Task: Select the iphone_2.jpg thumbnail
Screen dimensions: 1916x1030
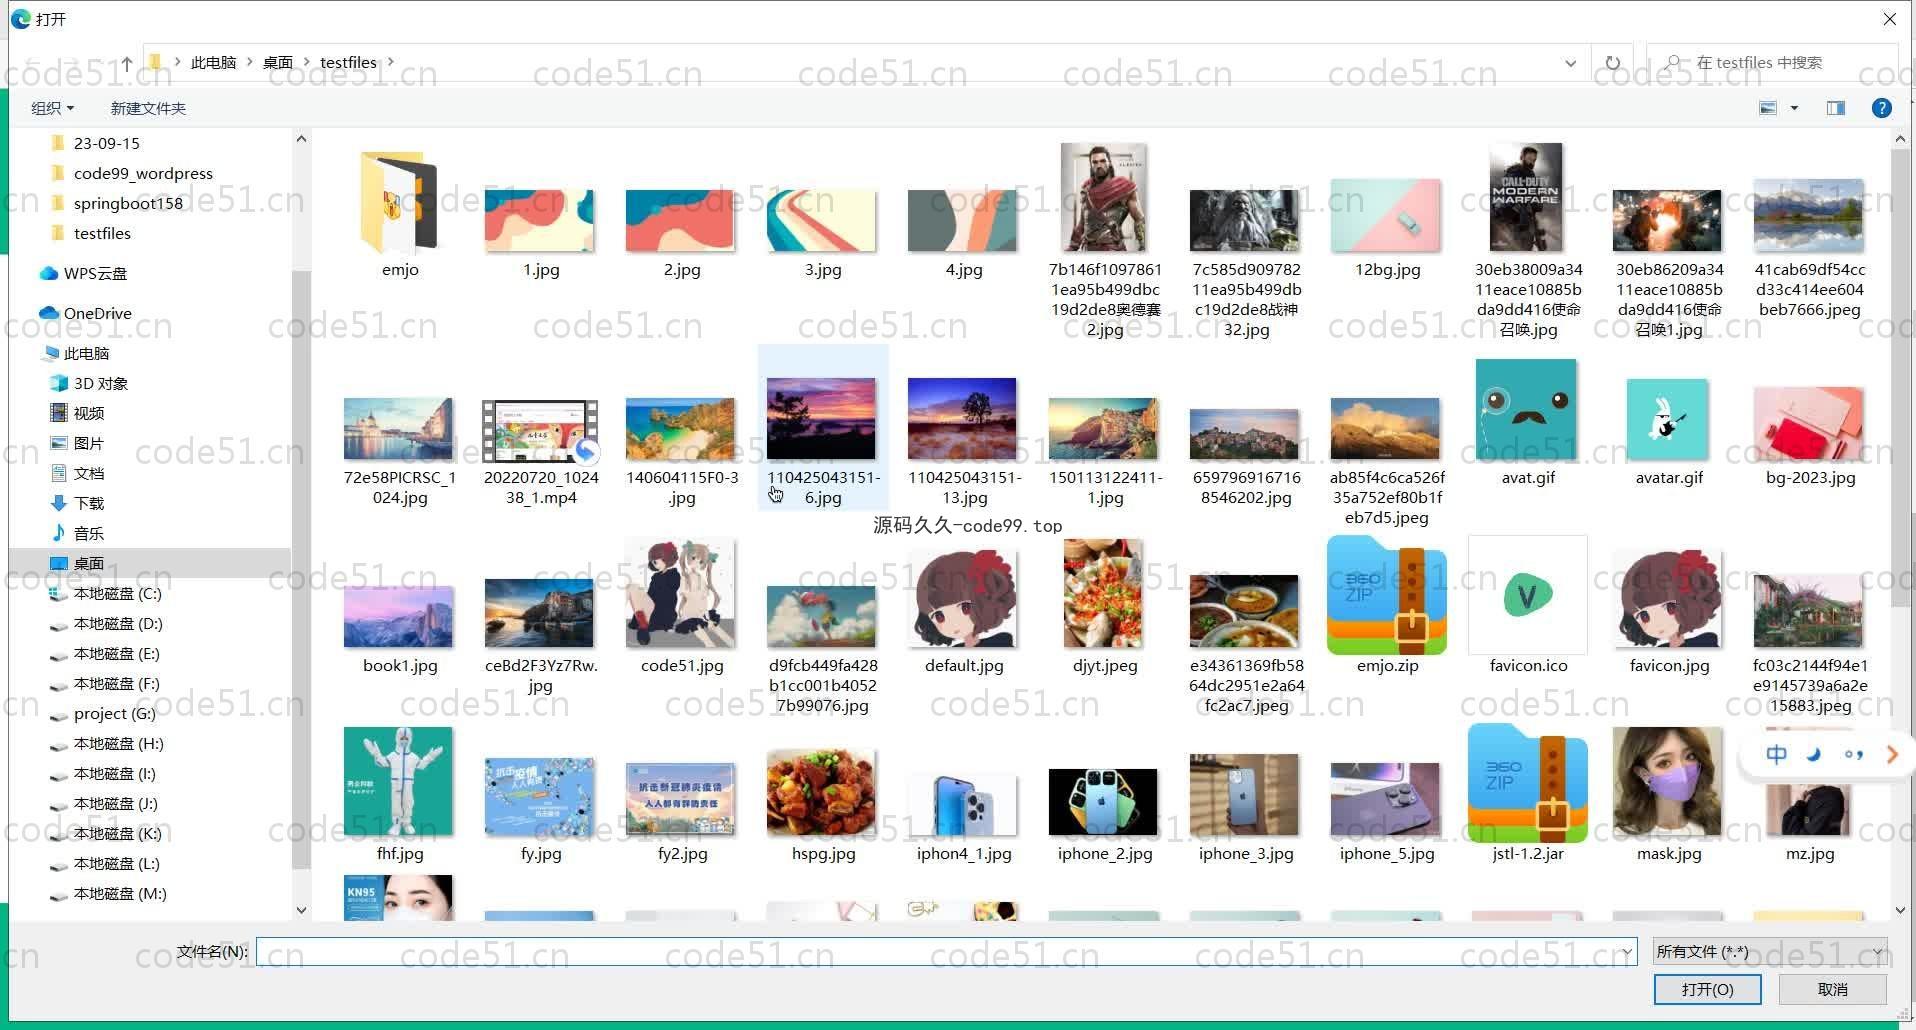Action: coord(1104,802)
